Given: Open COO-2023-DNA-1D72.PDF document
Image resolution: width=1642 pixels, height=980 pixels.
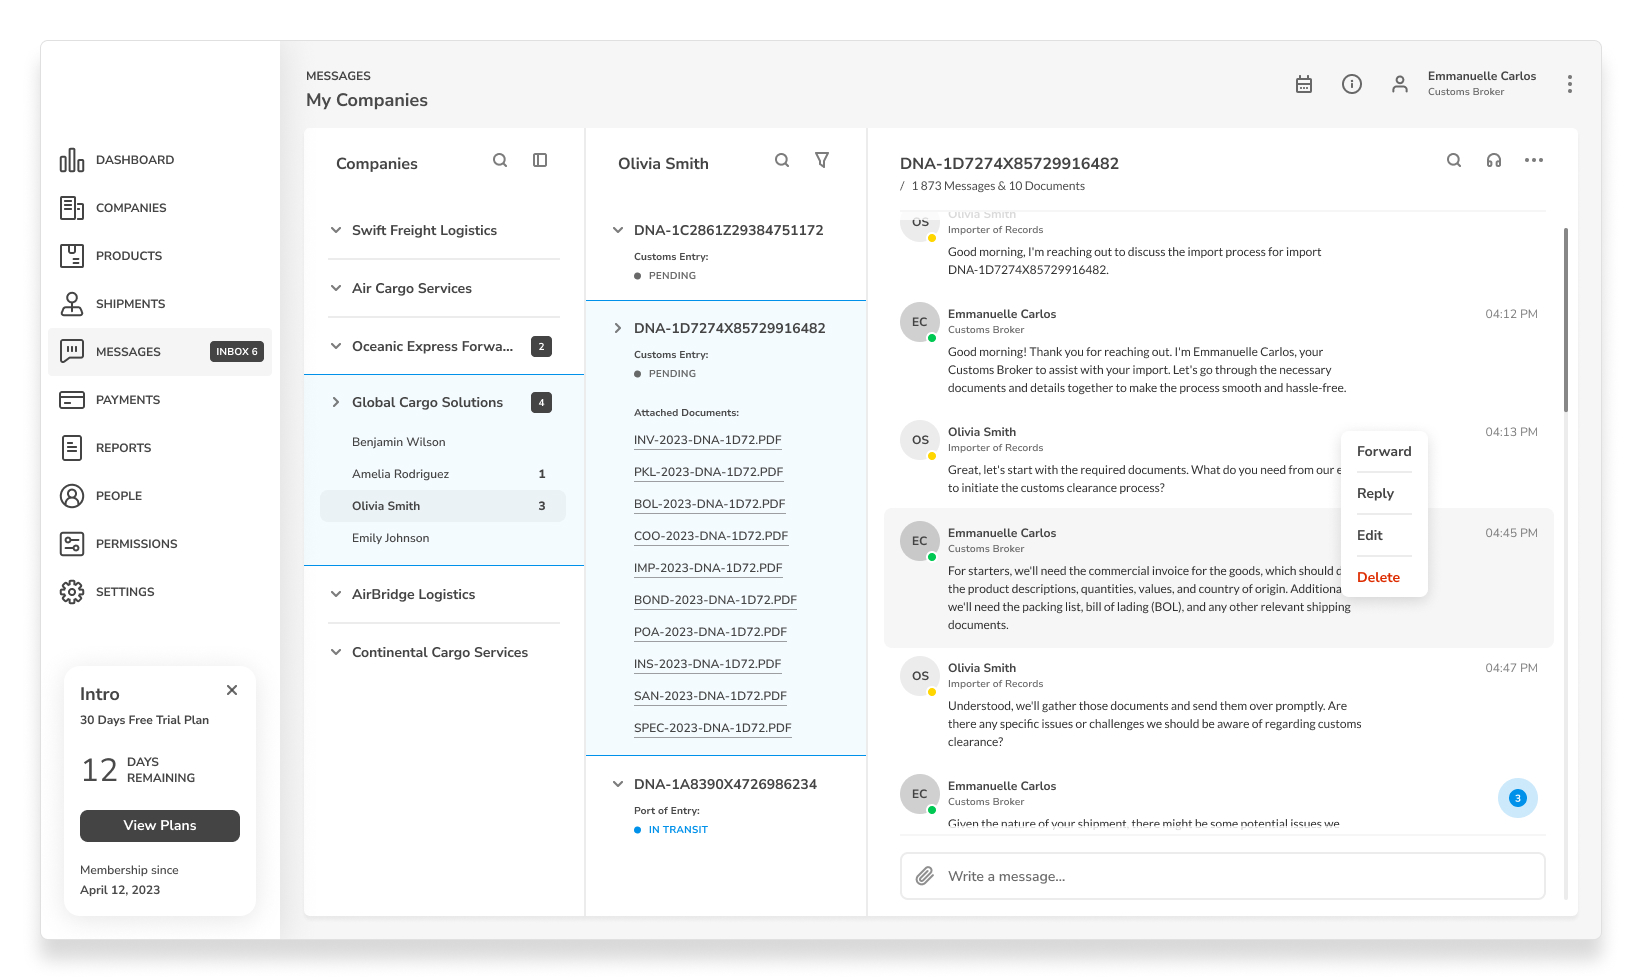Looking at the screenshot, I should click(711, 536).
